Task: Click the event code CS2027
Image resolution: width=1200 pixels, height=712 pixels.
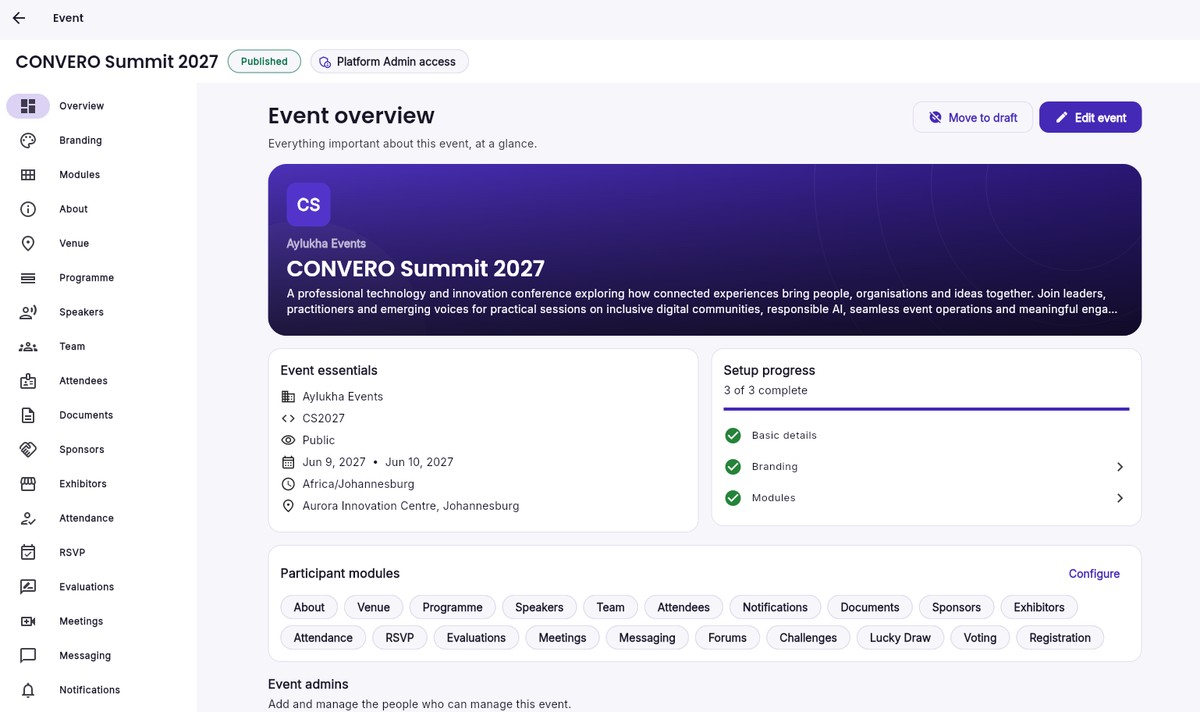Action: (x=324, y=418)
